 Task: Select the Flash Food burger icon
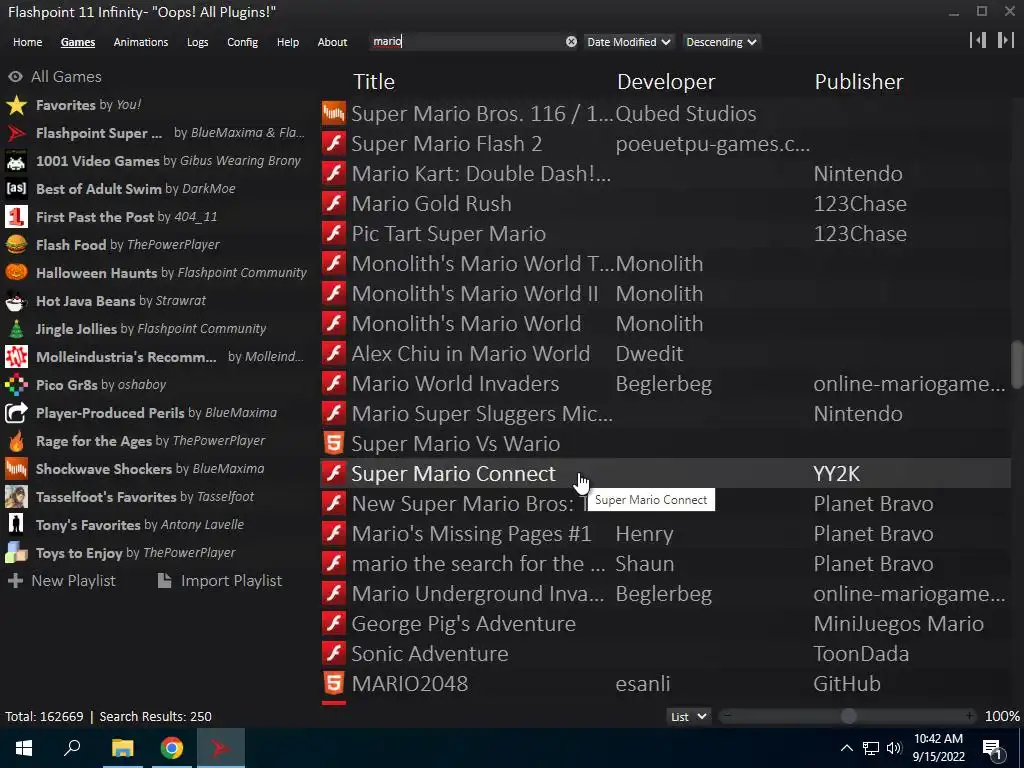(16, 245)
